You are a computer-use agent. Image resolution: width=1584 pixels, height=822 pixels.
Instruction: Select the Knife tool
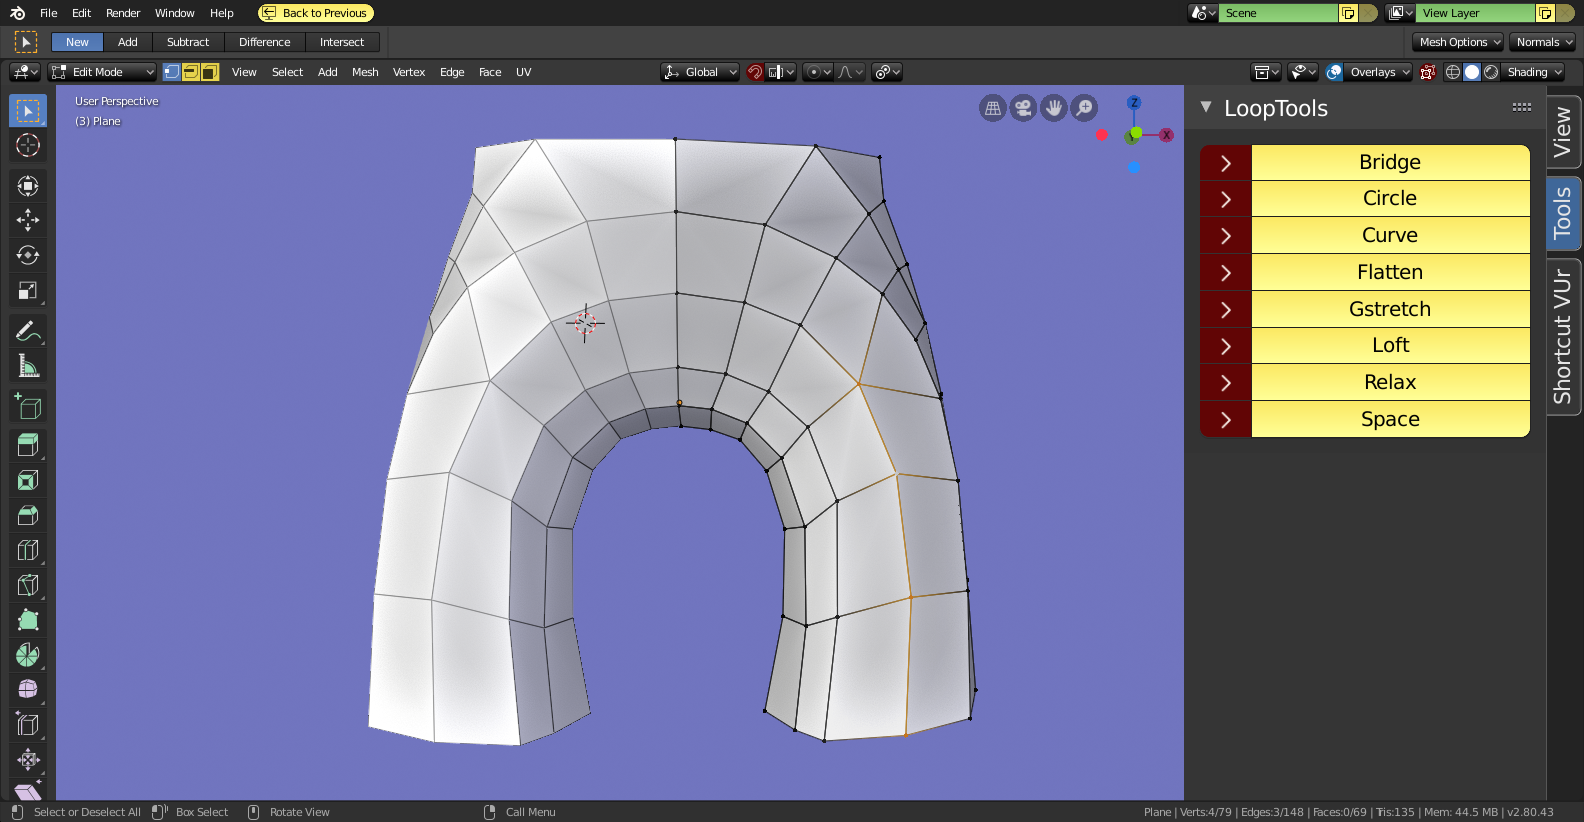pyautogui.click(x=28, y=585)
